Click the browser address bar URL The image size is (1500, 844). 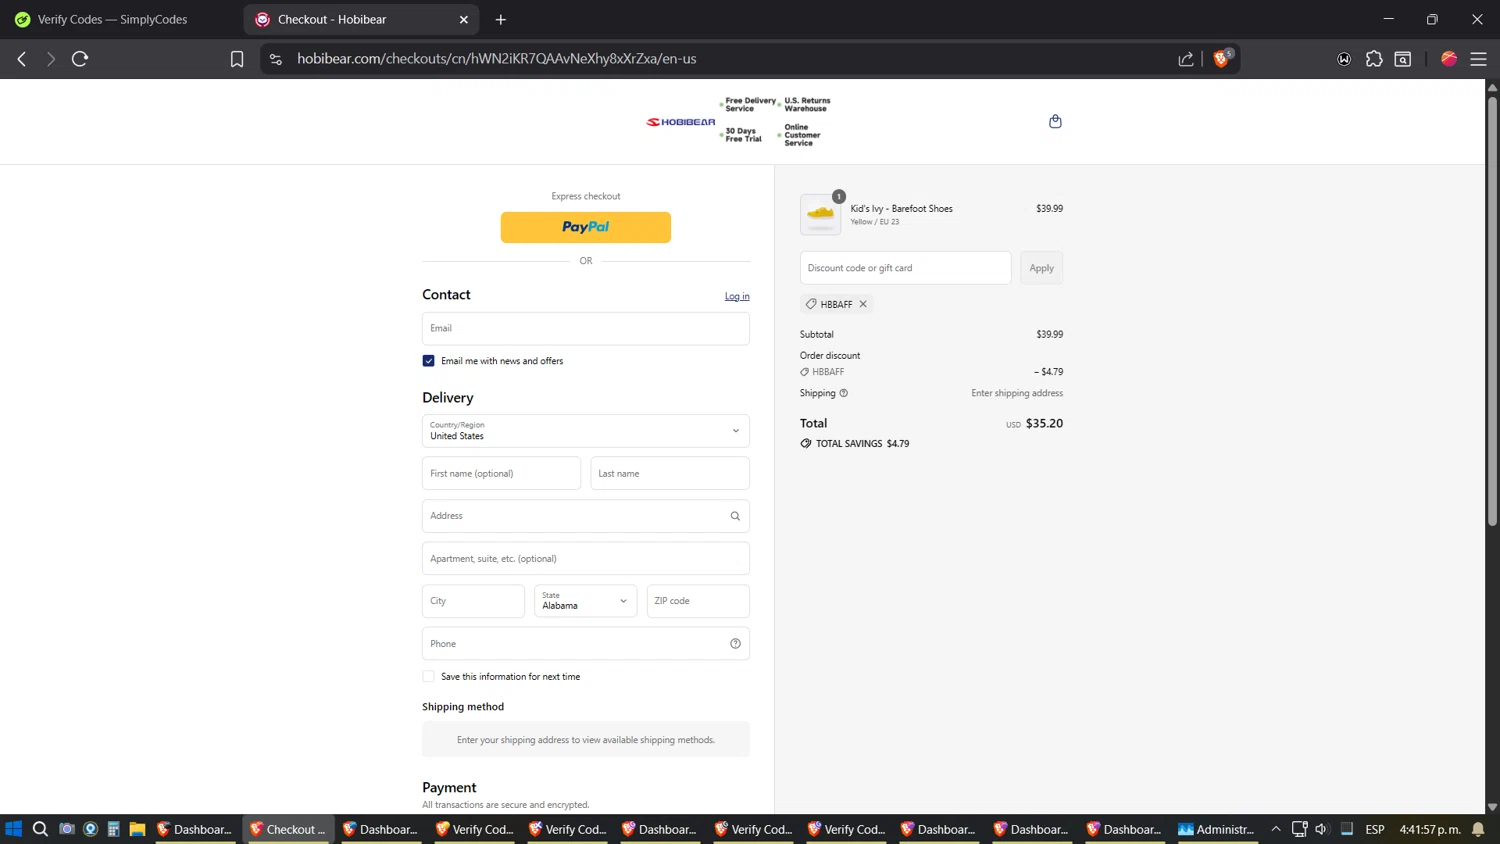coord(497,59)
